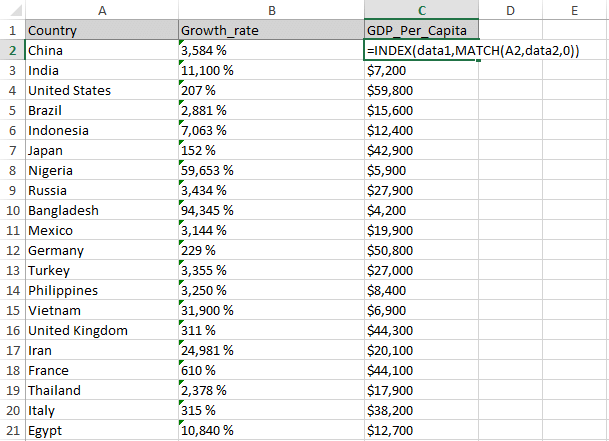Screen dimensions: 609x441
Task: Select row 1 header
Action: click(x=12, y=30)
